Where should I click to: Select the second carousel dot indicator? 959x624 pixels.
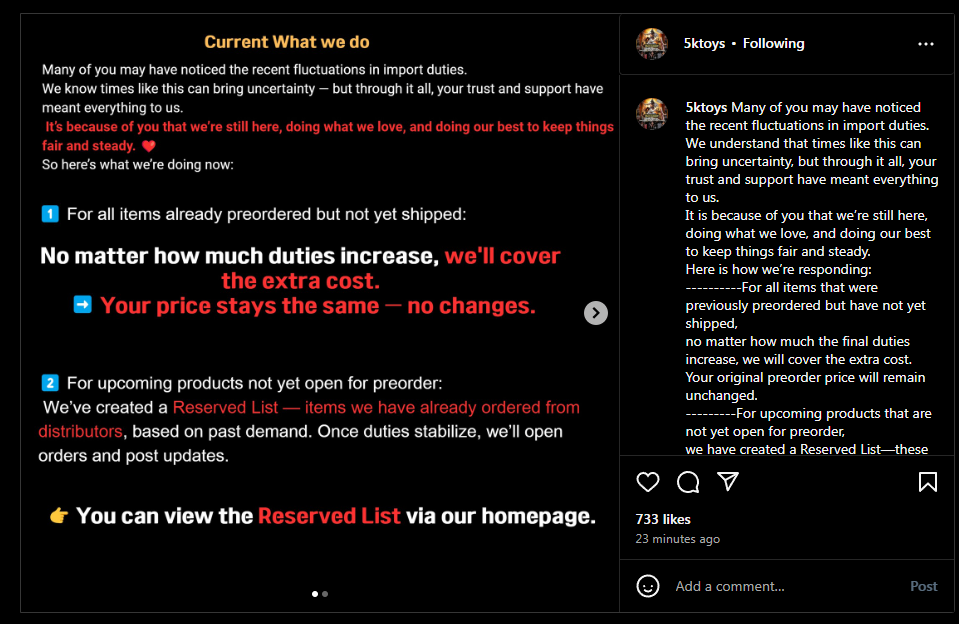325,594
